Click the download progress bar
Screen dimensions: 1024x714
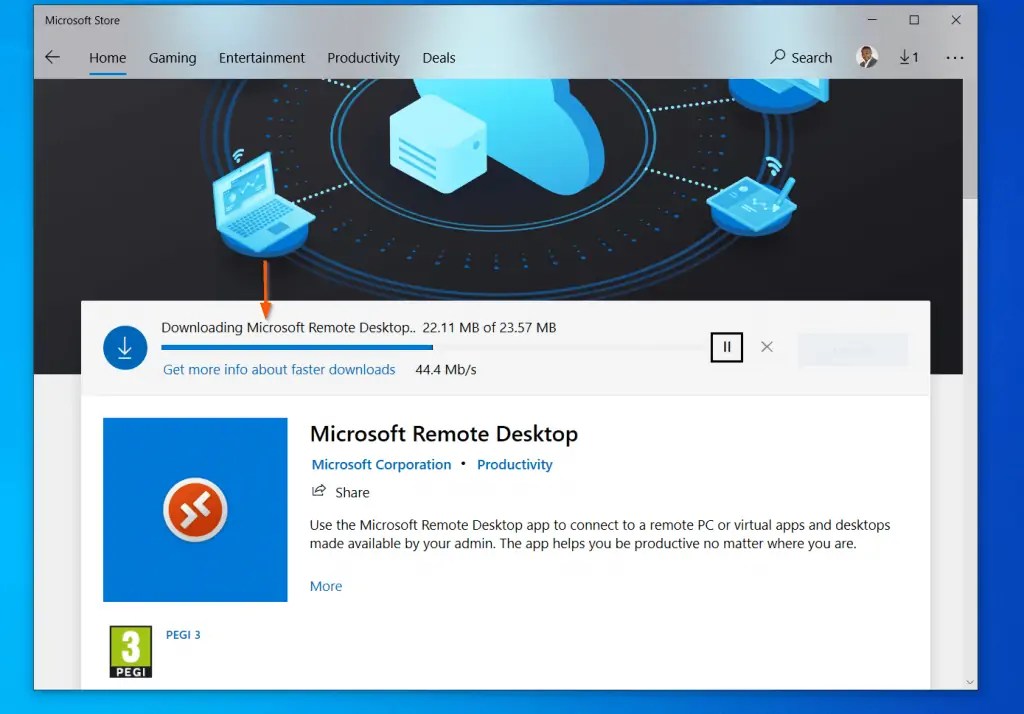[431, 348]
